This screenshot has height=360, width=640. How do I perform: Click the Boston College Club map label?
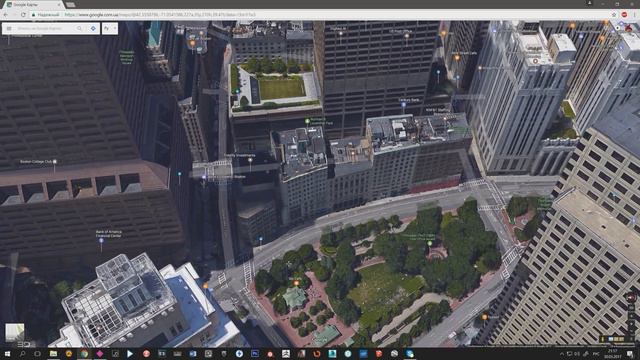coord(36,162)
